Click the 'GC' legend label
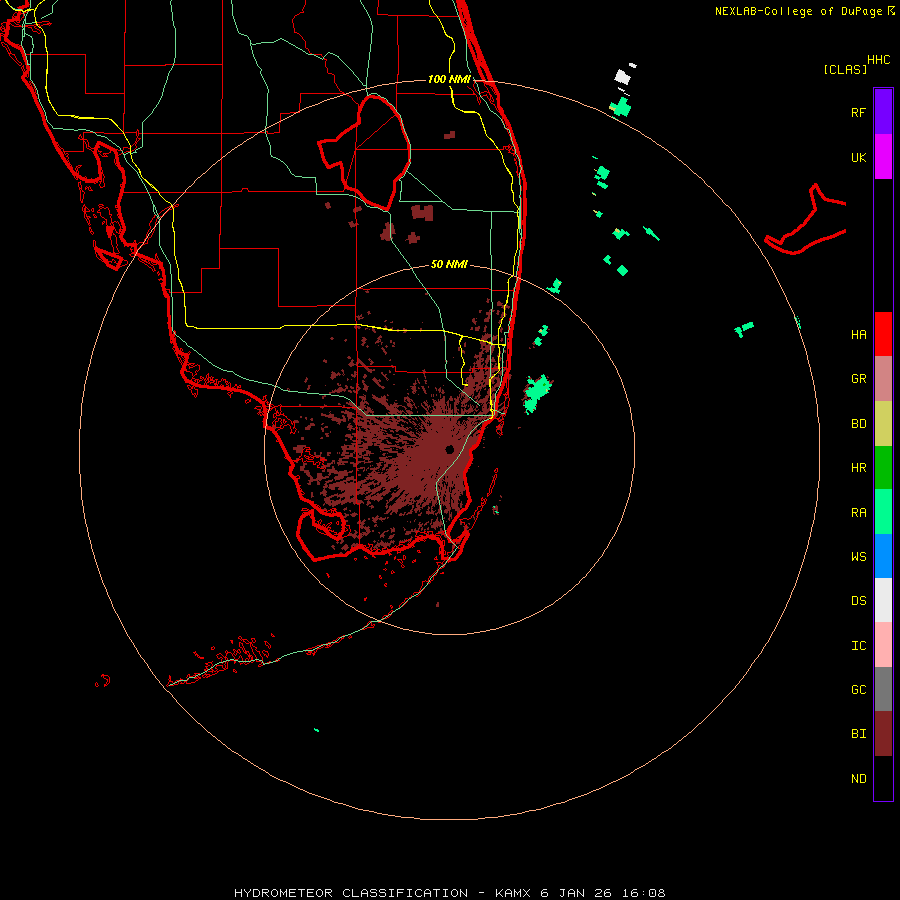The image size is (900, 900). click(858, 689)
